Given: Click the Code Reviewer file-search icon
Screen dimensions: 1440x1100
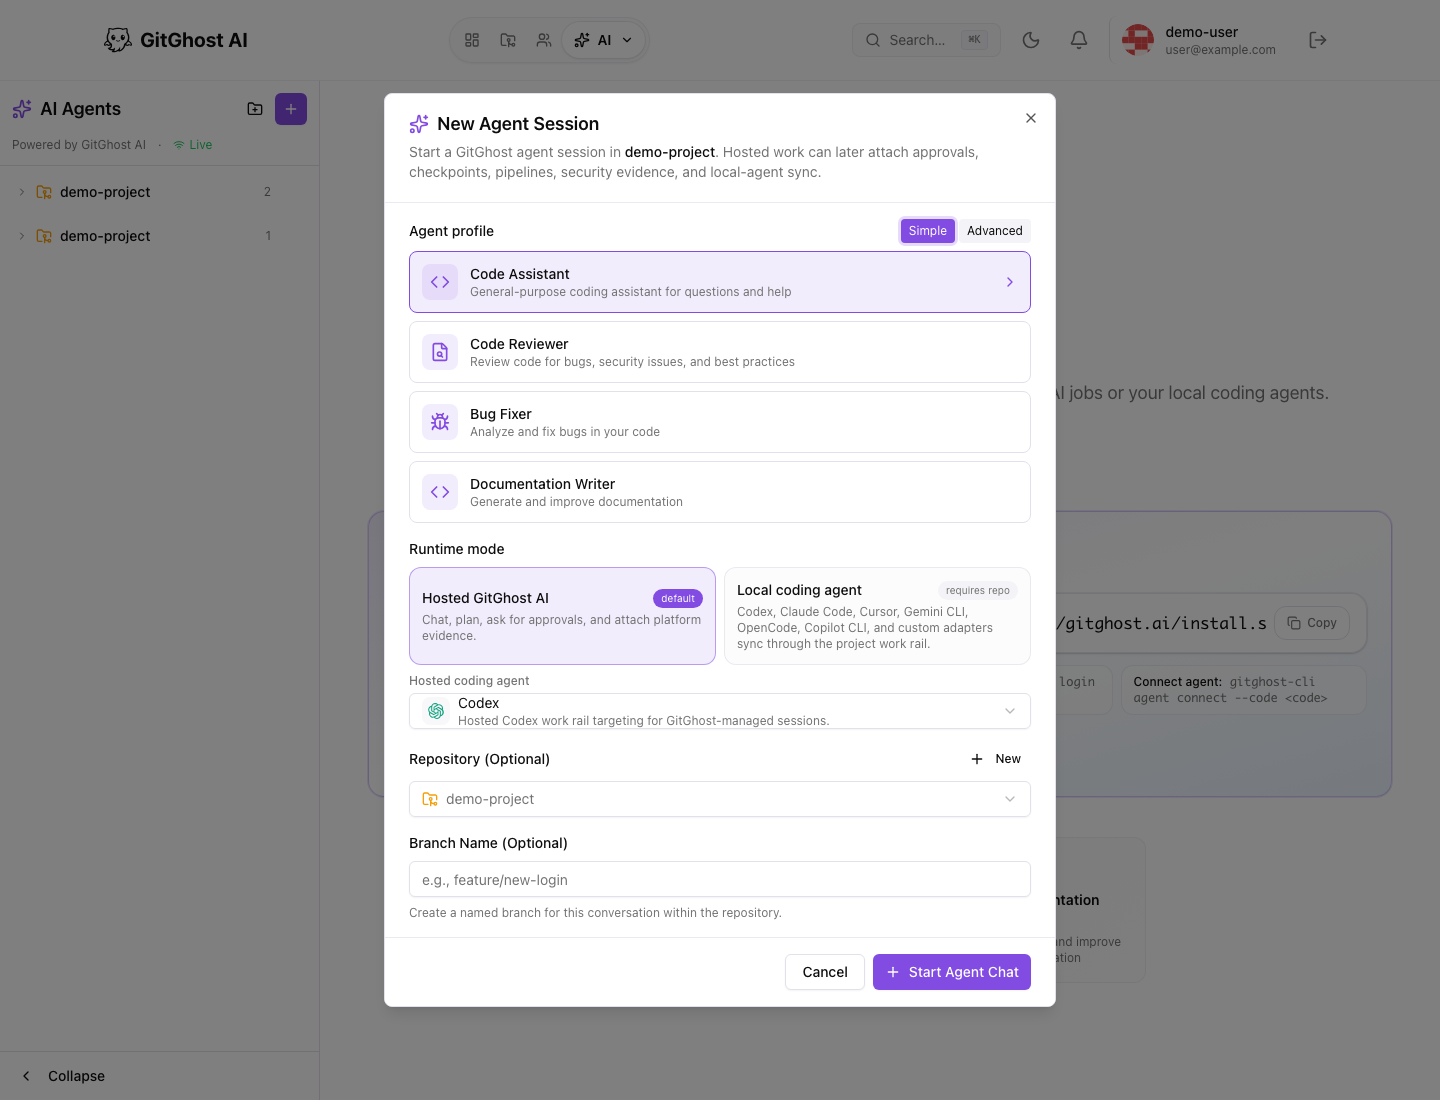Looking at the screenshot, I should 440,352.
